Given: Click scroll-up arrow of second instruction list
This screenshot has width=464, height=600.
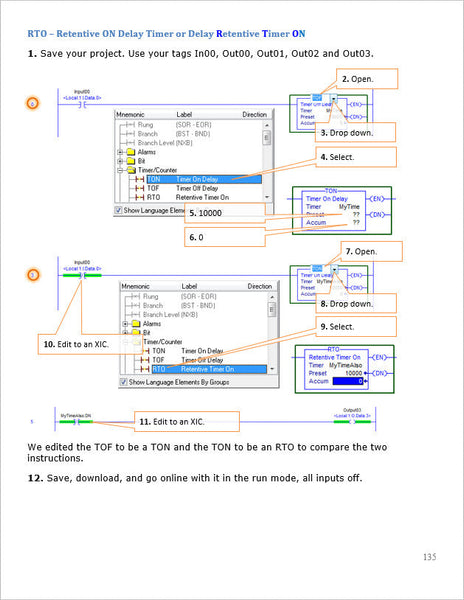Looking at the screenshot, I should coord(272,297).
